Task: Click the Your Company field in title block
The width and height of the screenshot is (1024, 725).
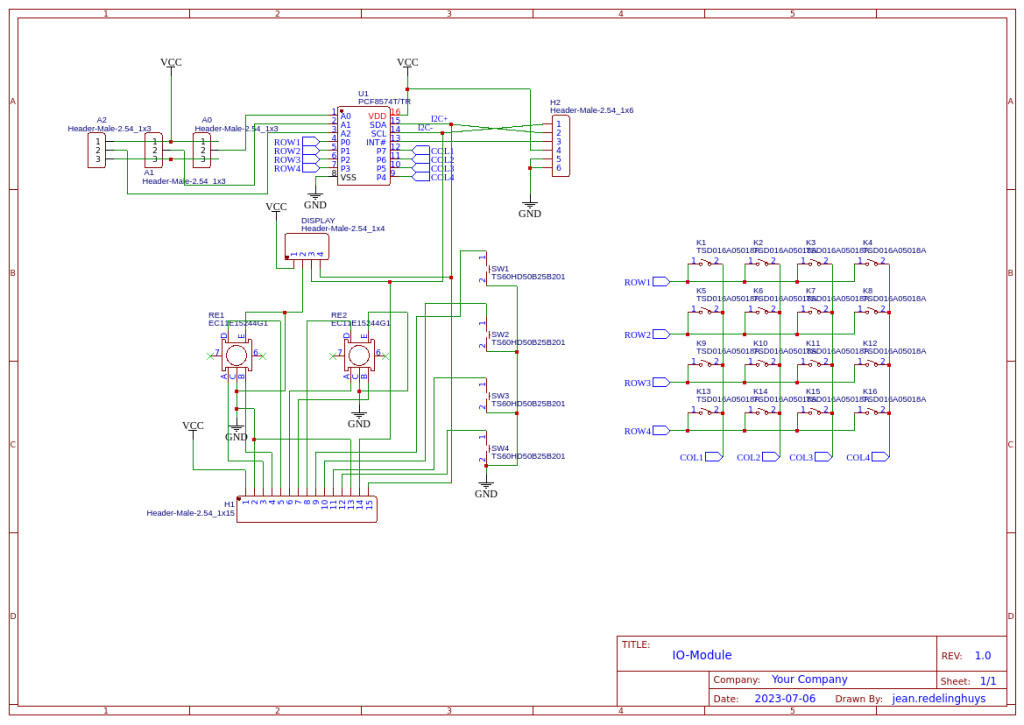Action: 809,680
